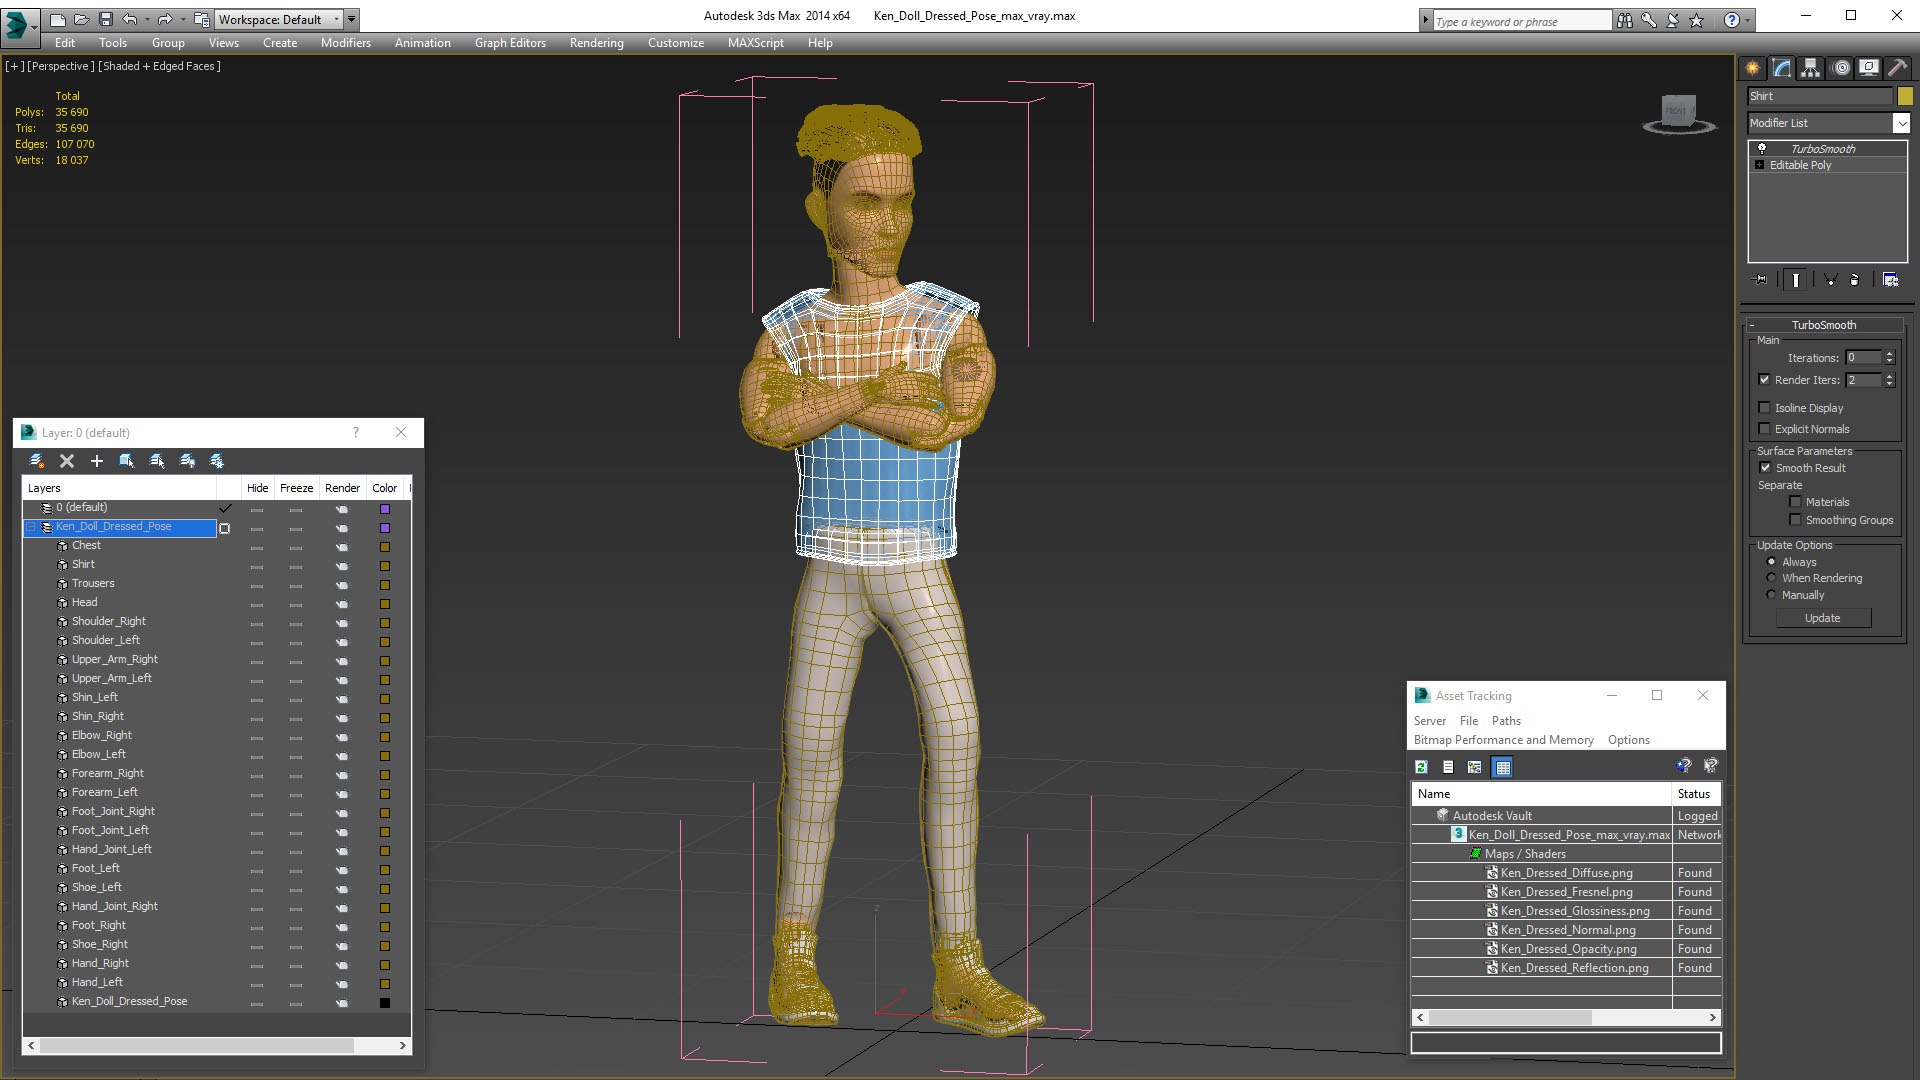Open the Graph Editors menu
This screenshot has height=1080, width=1920.
pyautogui.click(x=510, y=43)
